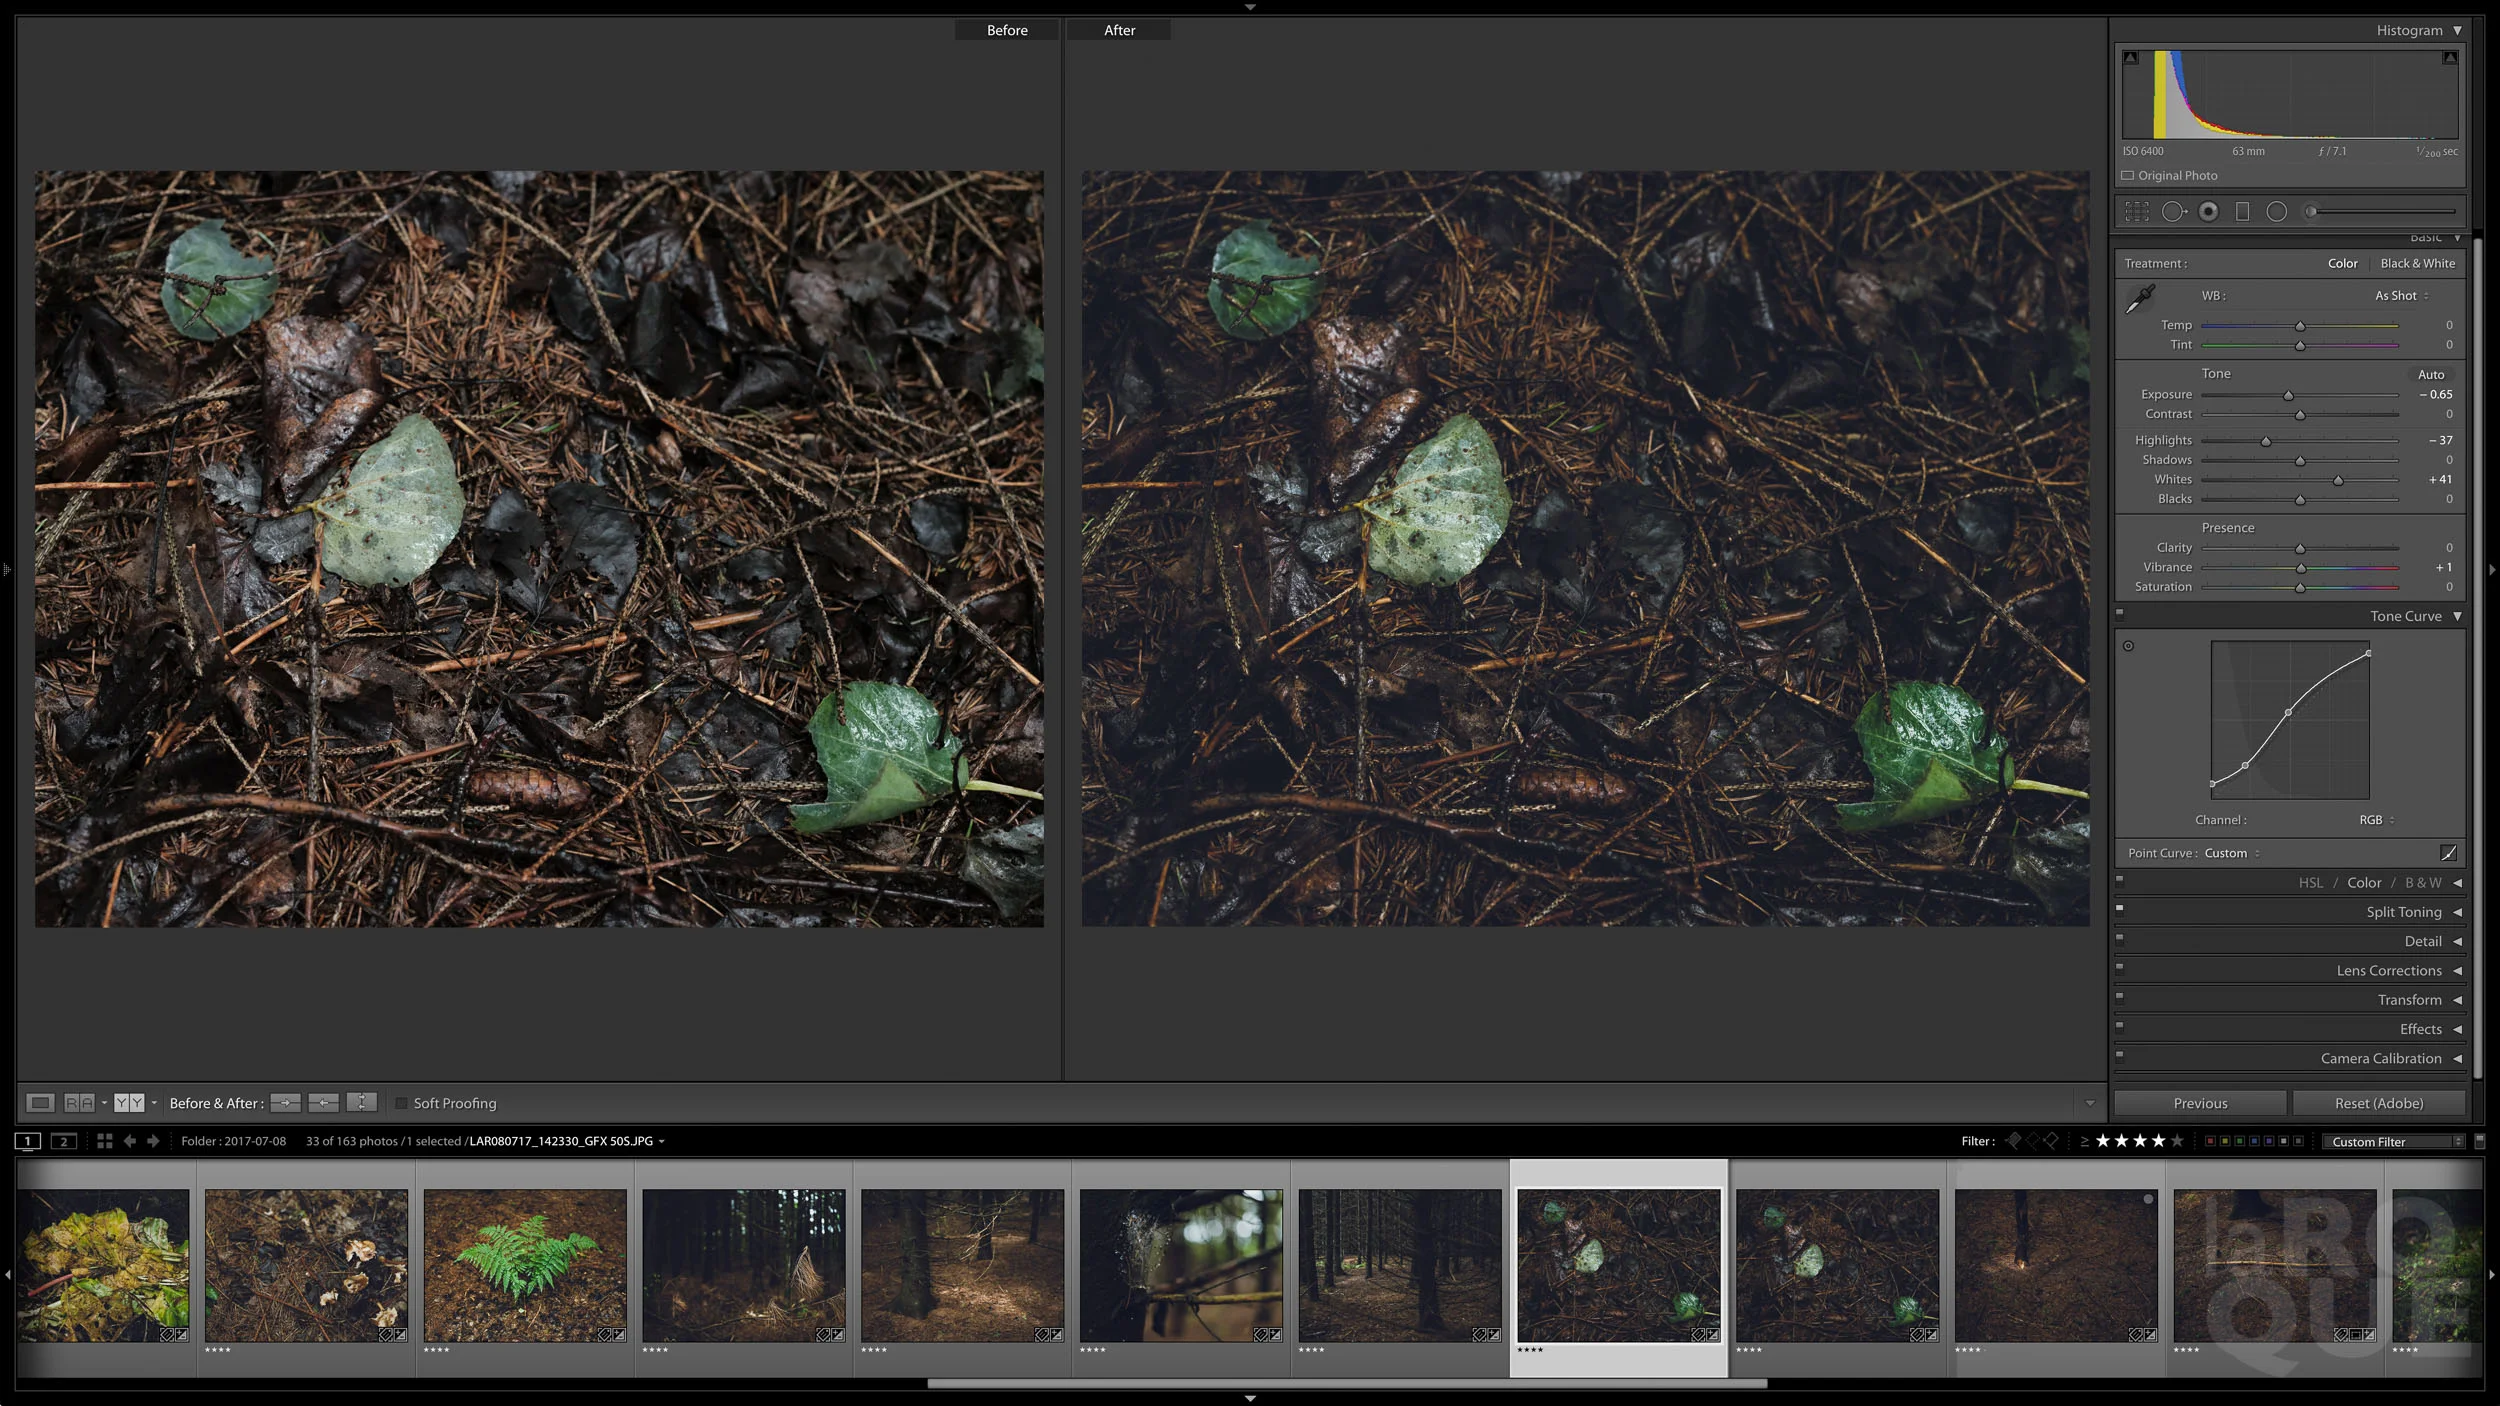Select the Spot Removal tool
Image resolution: width=2500 pixels, height=1406 pixels.
click(x=2173, y=212)
